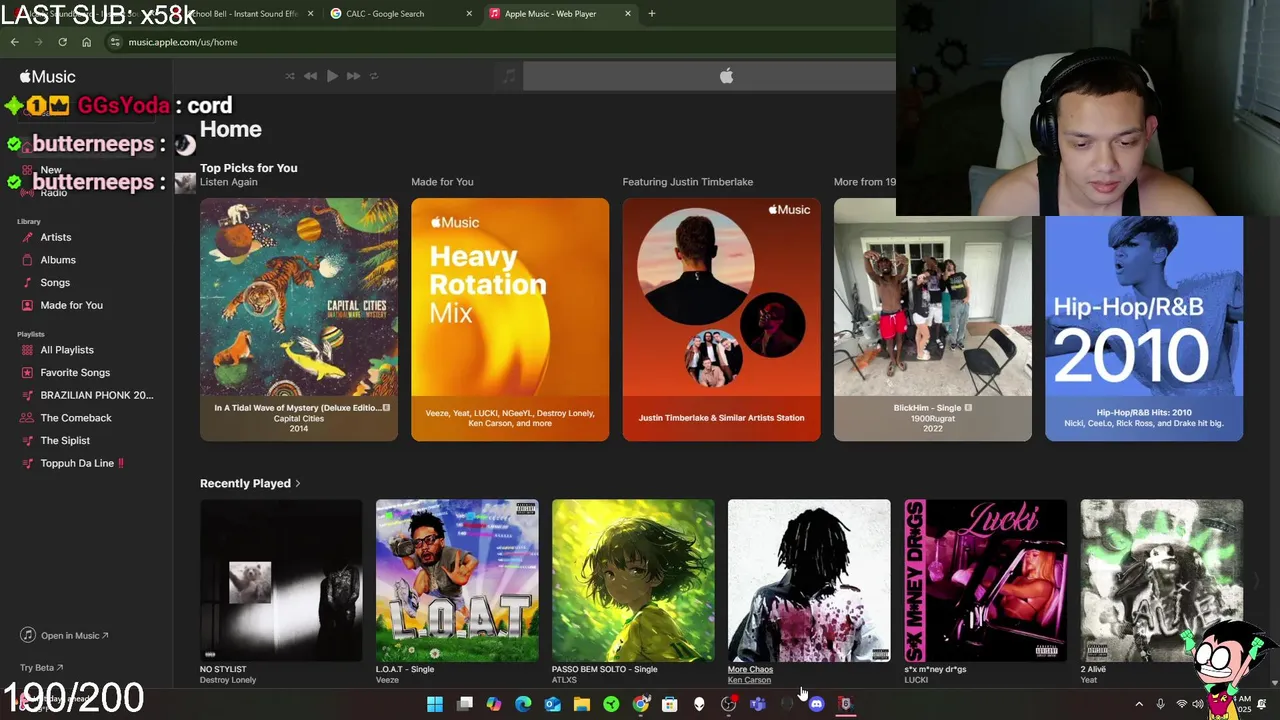Click the Songs music note icon

[28, 283]
